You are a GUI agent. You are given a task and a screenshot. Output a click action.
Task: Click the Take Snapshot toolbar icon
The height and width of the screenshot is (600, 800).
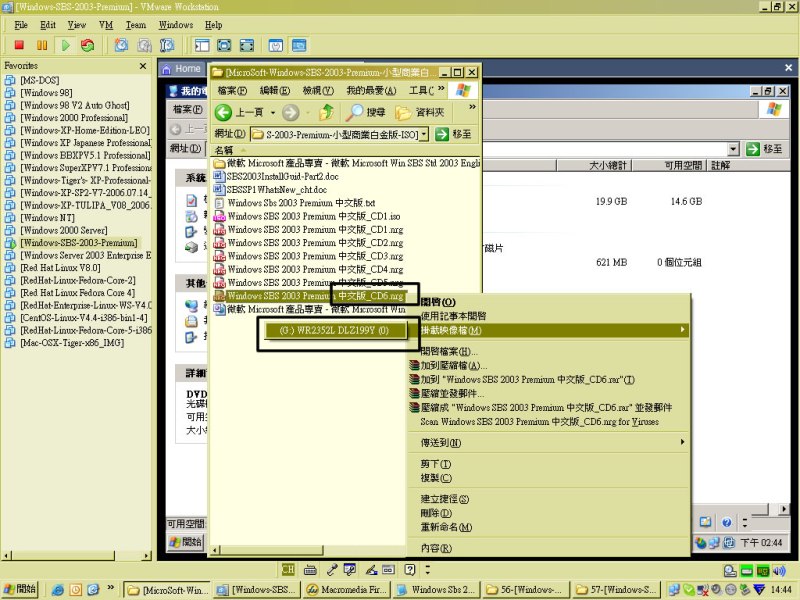[x=121, y=45]
